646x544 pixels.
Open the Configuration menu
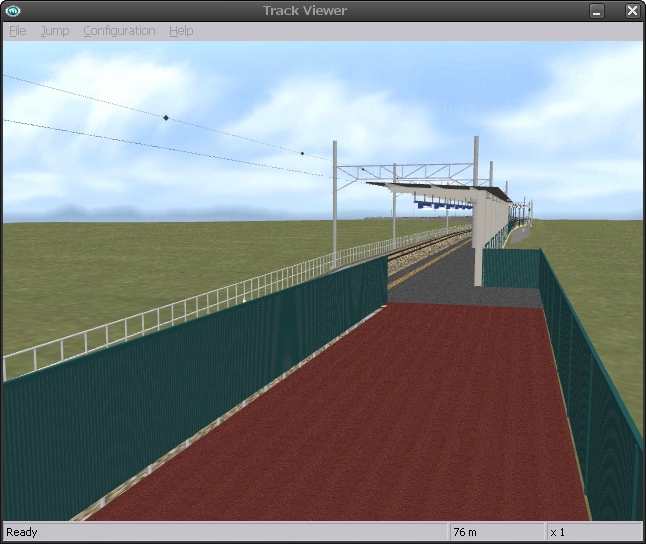coord(119,31)
